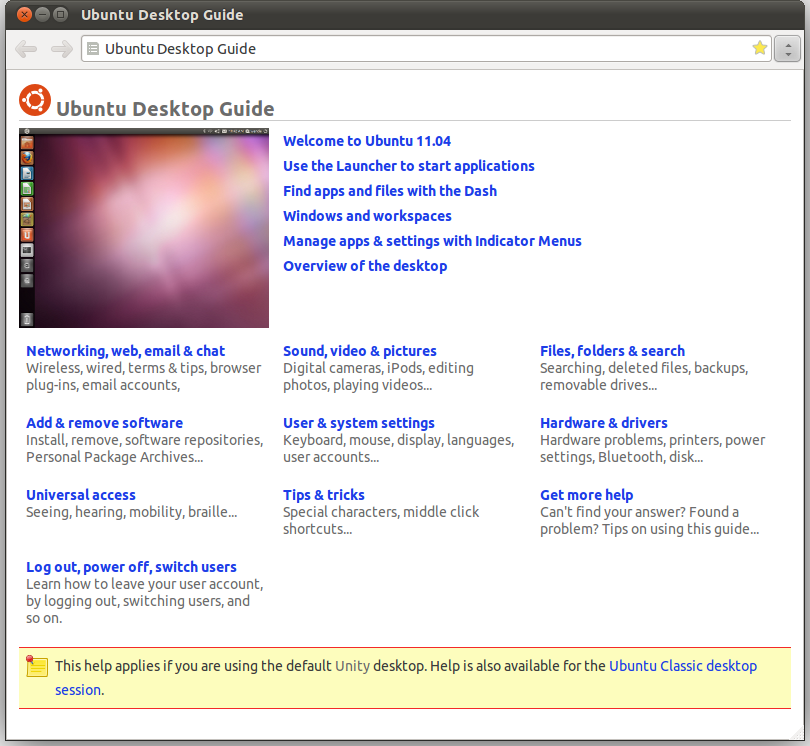Viewport: 810px width, 746px height.
Task: Open the dropdown menu button beside address bar
Action: coord(787,49)
